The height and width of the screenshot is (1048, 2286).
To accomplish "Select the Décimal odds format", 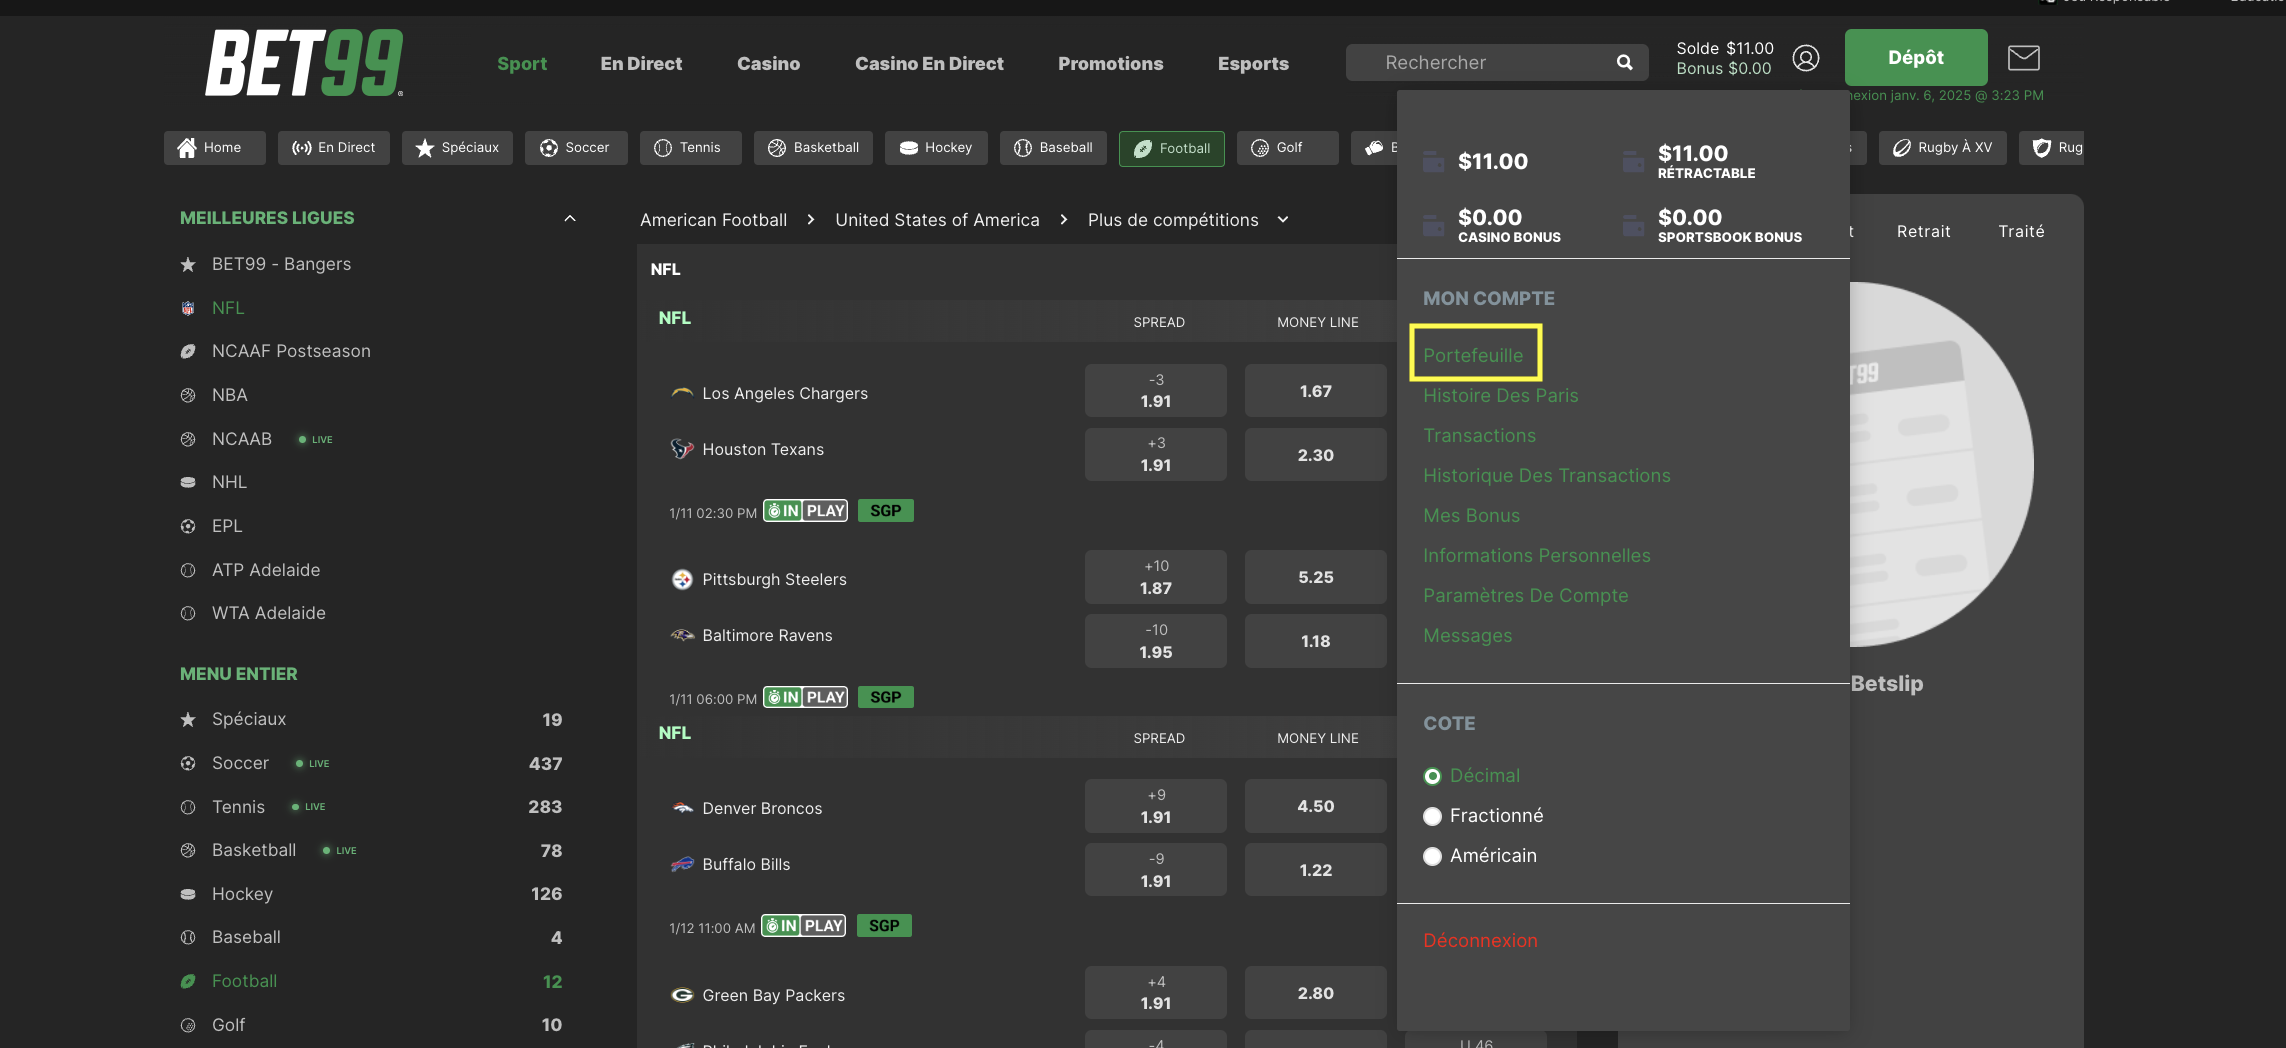I will pos(1471,776).
